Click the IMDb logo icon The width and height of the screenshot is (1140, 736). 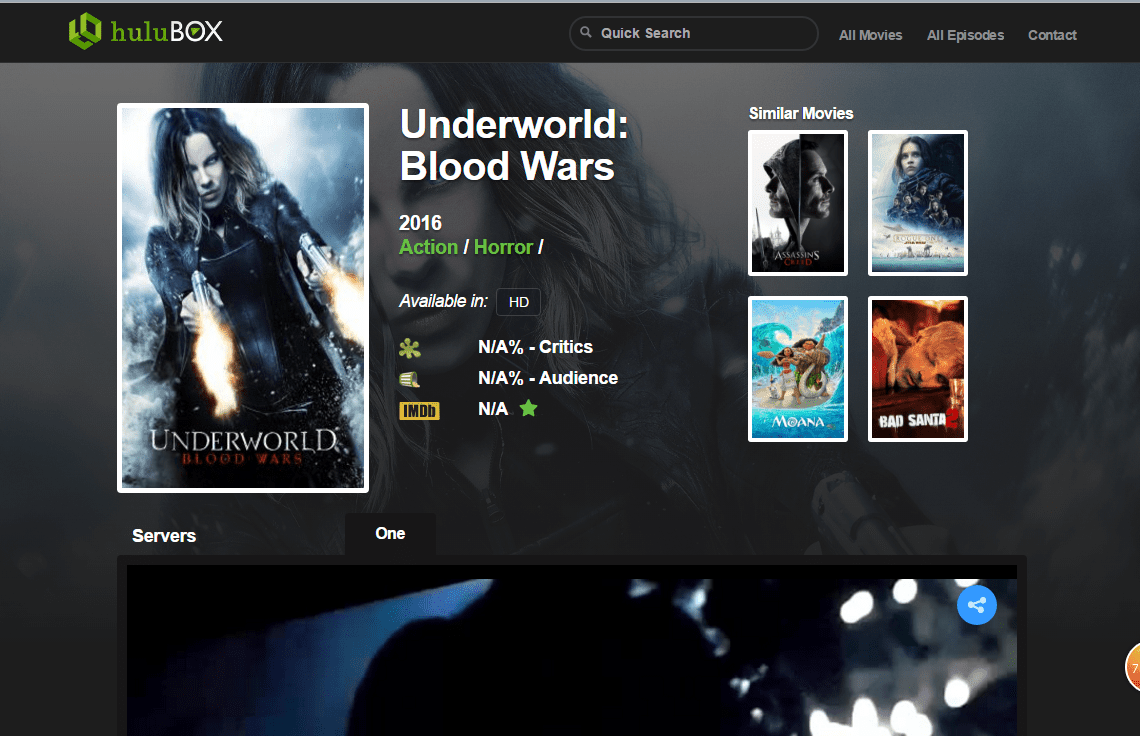click(x=420, y=411)
